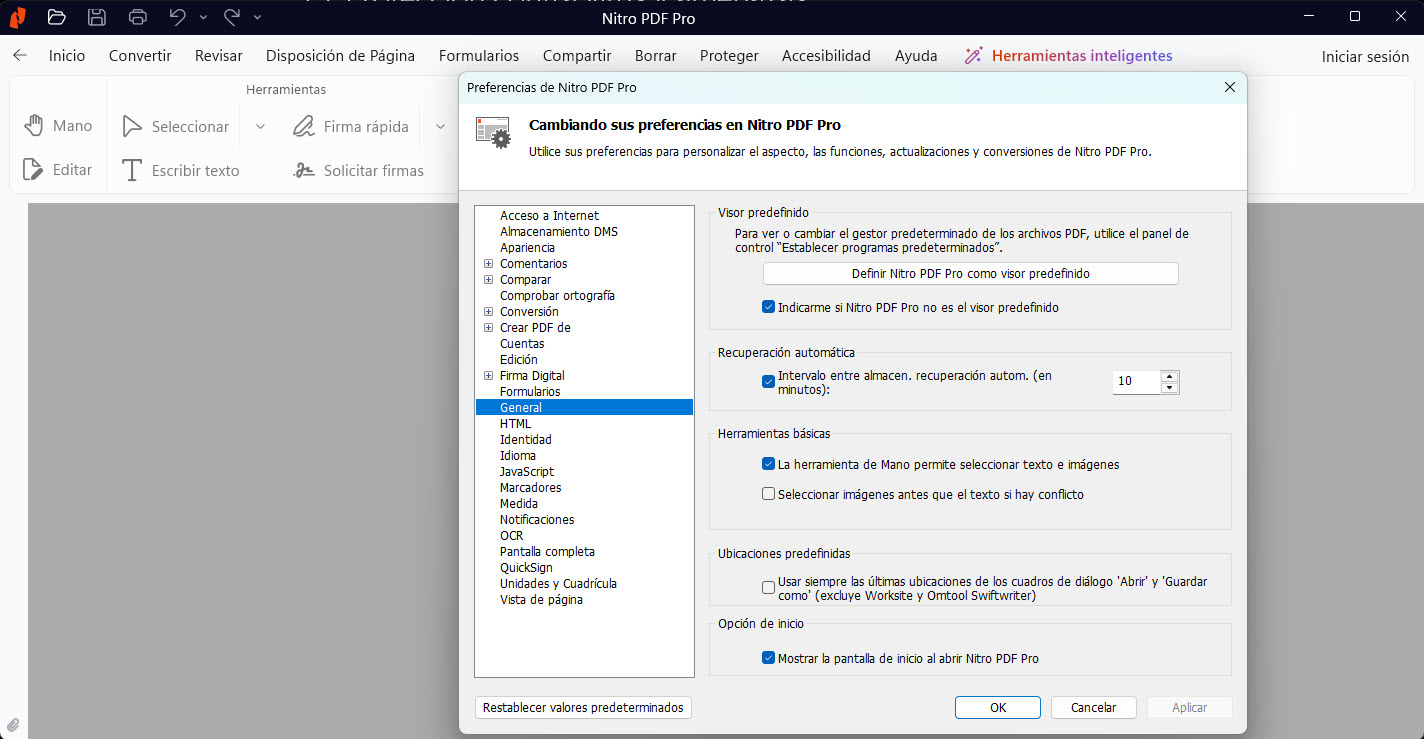Screen dimensions: 1424x739
Task: Open the Compartir tab
Action: point(577,56)
